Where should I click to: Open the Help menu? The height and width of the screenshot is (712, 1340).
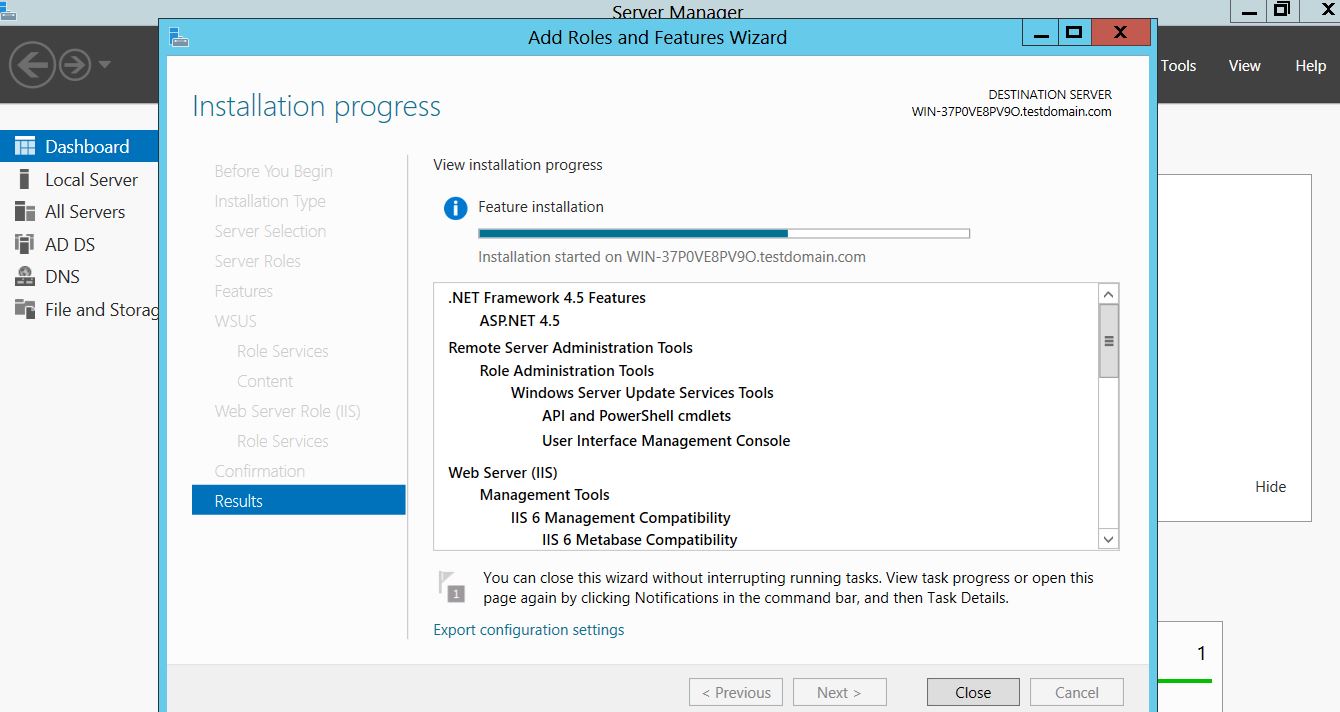[x=1310, y=66]
